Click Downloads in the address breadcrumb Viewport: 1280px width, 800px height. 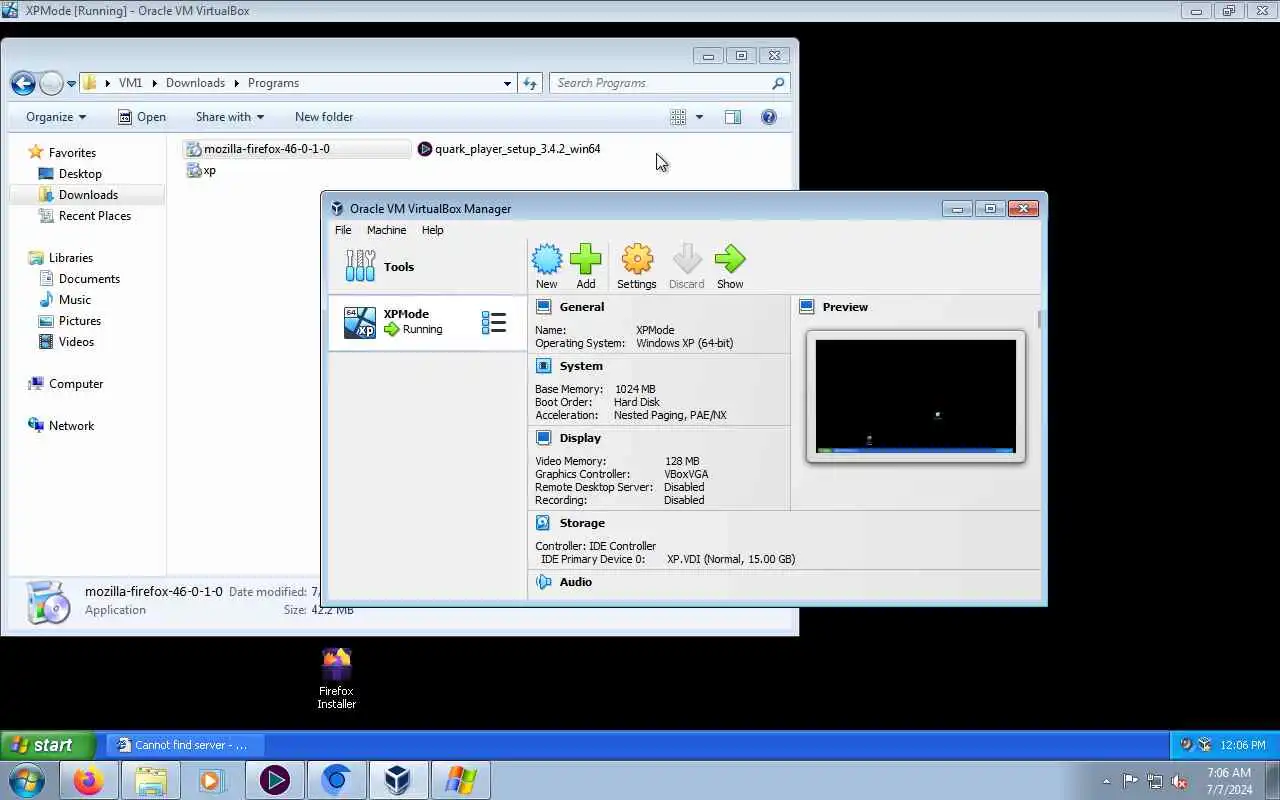click(195, 83)
